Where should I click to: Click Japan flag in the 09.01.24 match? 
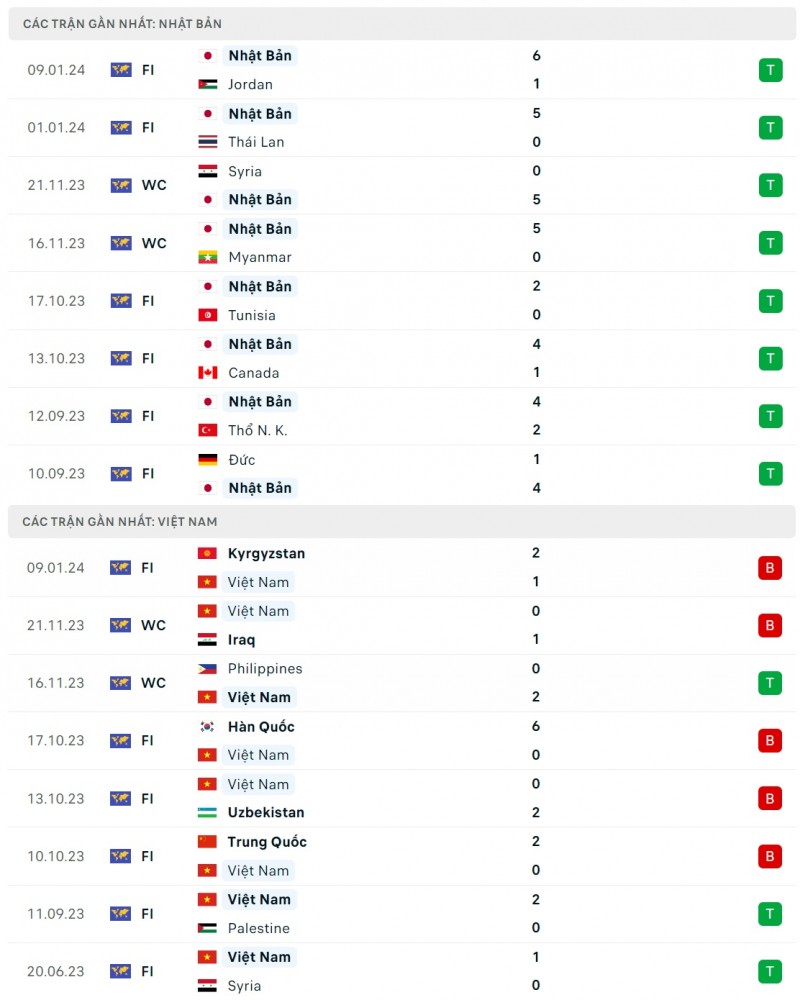click(208, 56)
